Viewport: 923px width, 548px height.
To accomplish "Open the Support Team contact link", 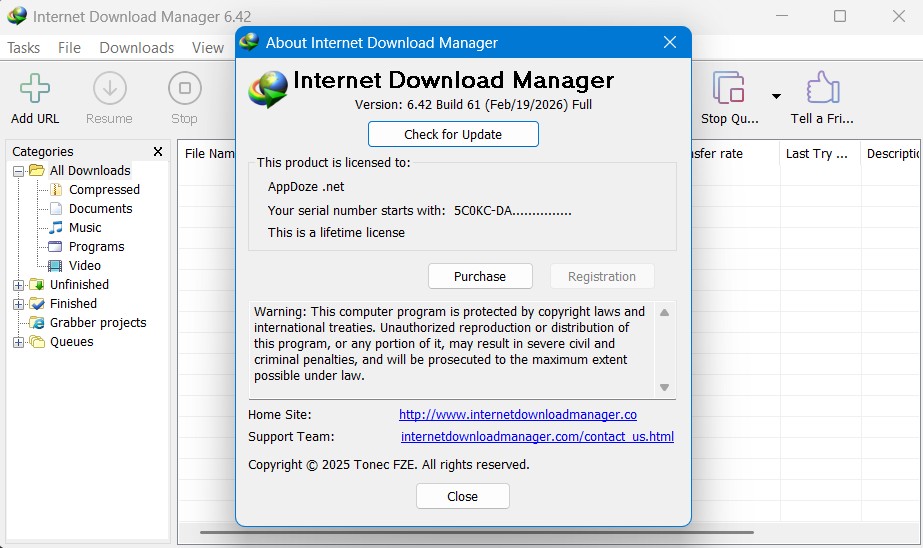I will coord(537,437).
